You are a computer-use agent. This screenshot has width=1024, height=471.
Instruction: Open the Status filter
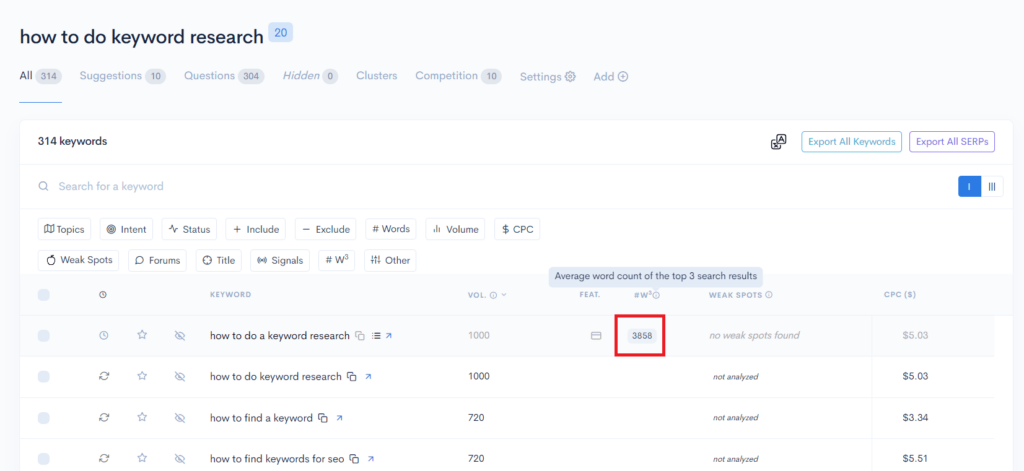[189, 229]
